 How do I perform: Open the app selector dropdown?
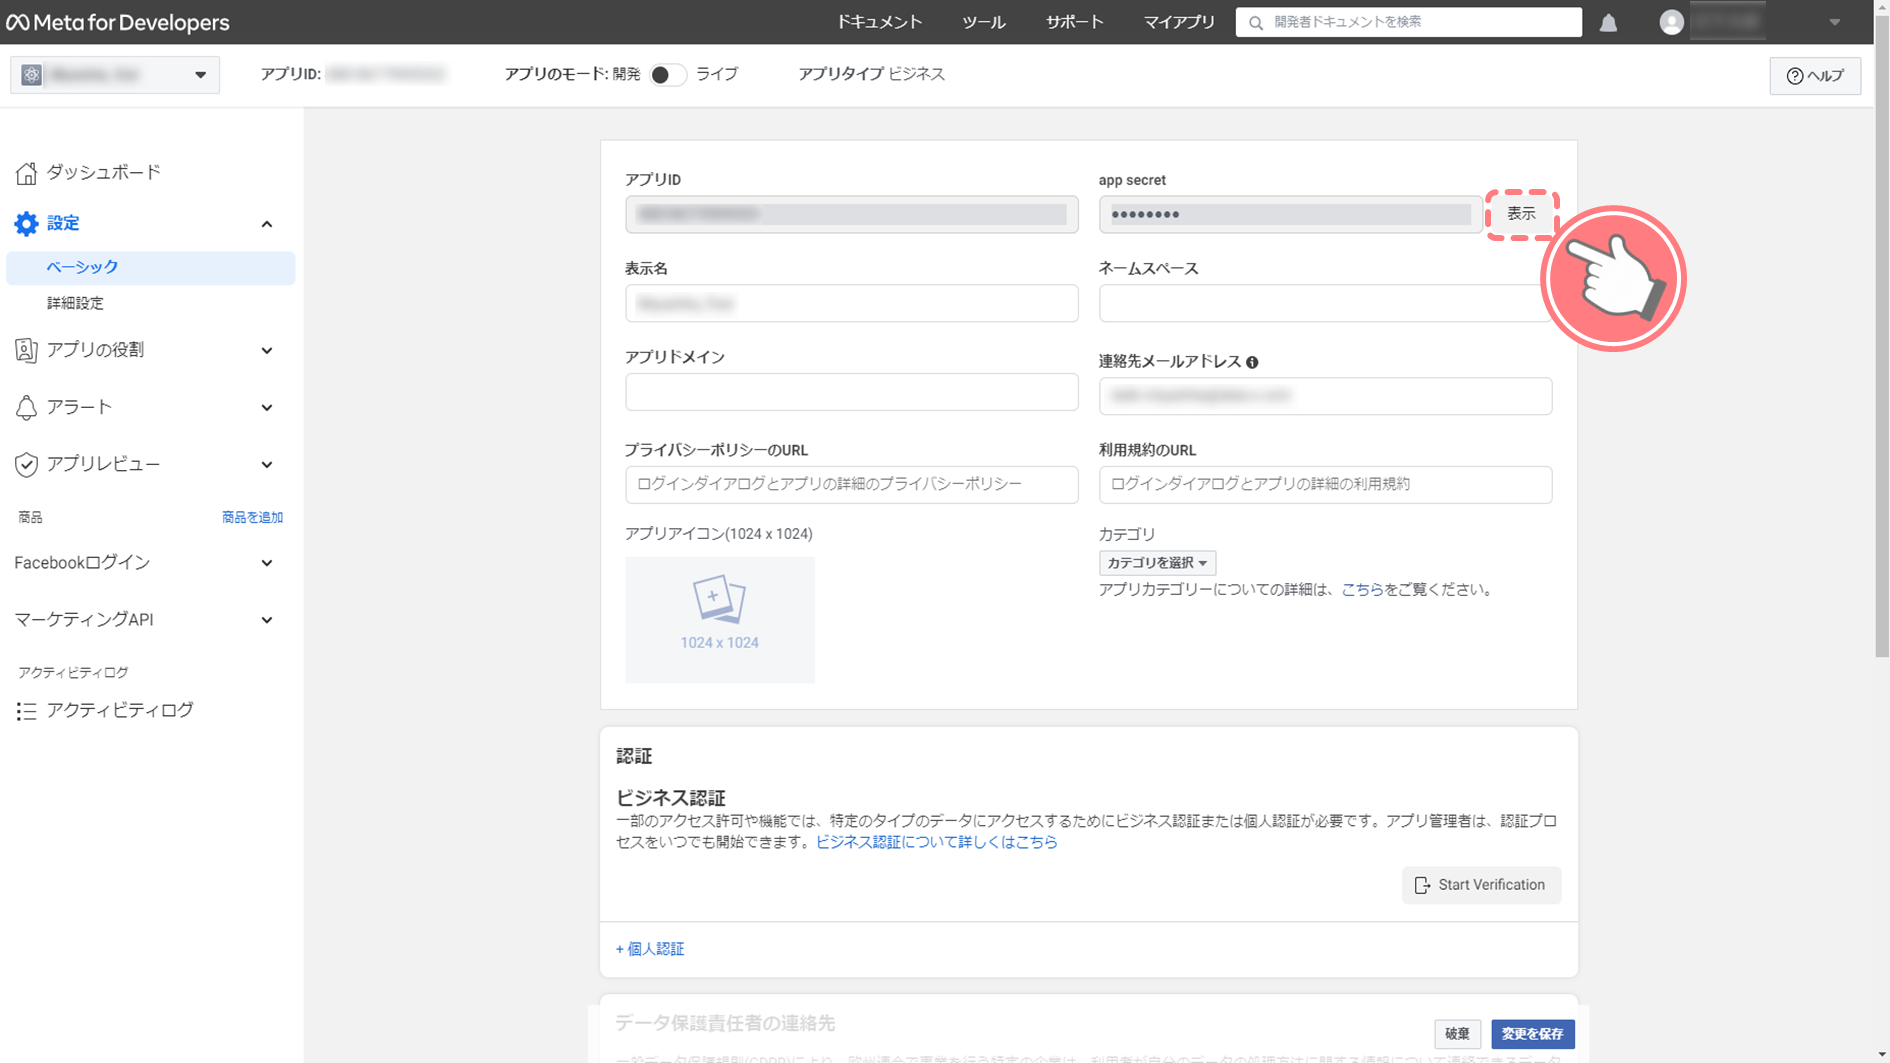coord(115,75)
